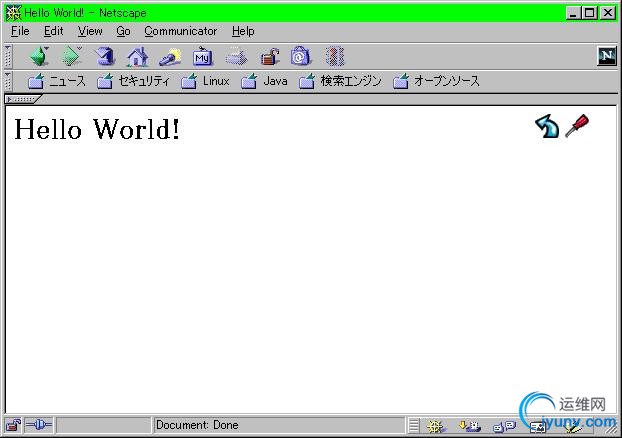Open the Help menu
Screen dimensions: 622x438
click(243, 31)
